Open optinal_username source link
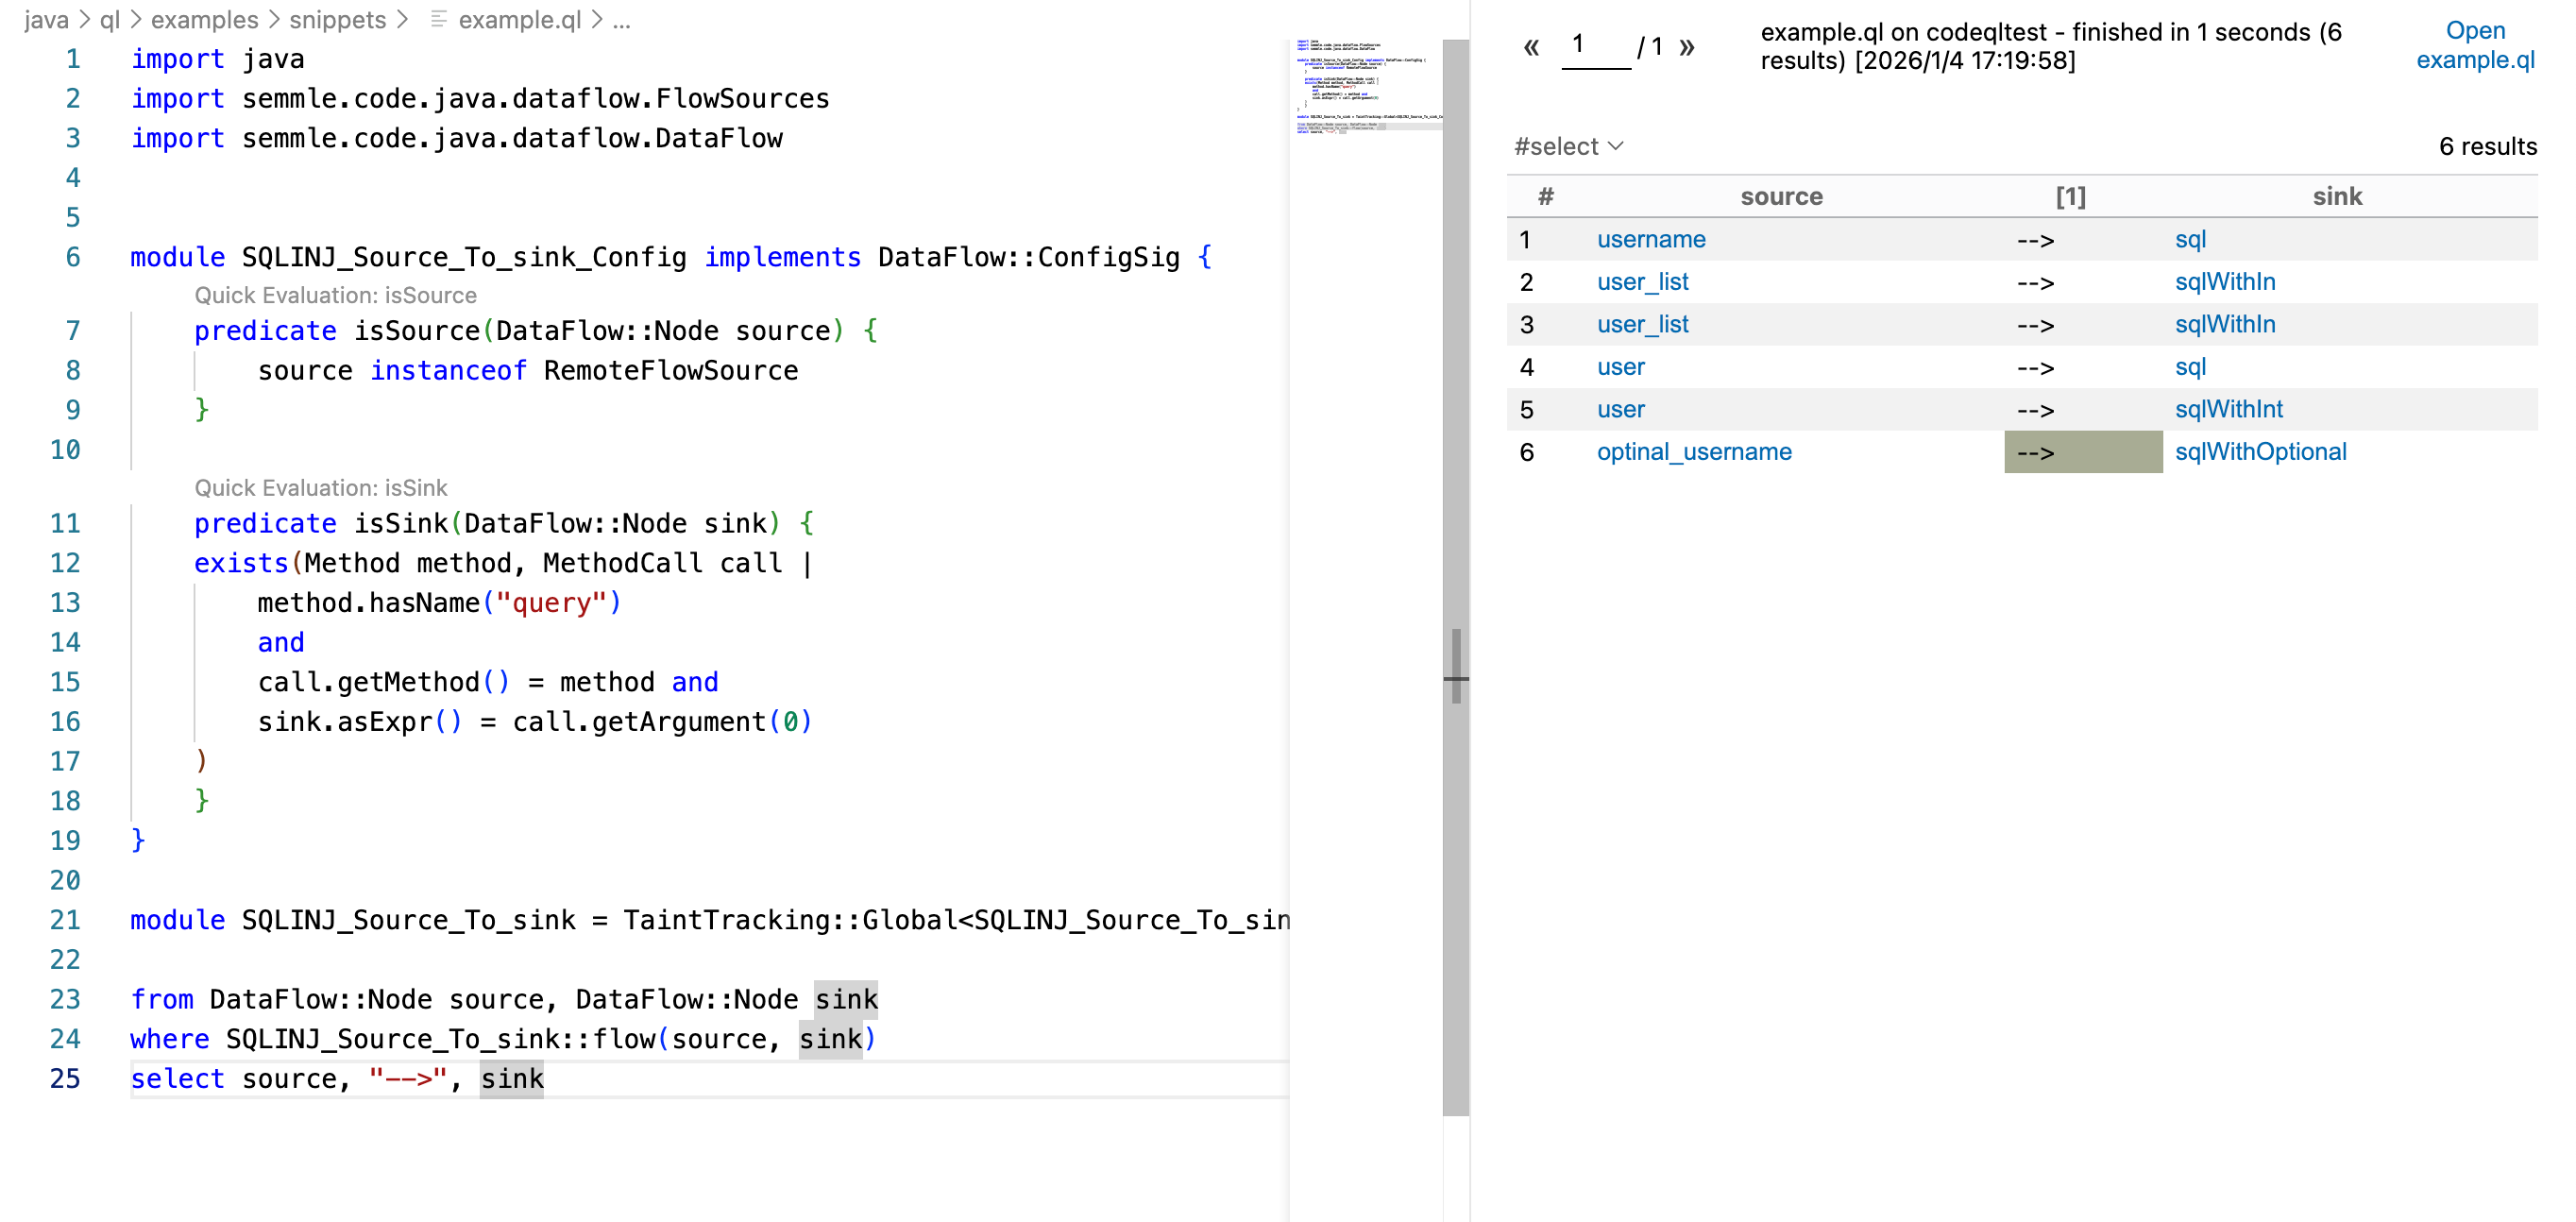This screenshot has height=1222, width=2576. 1693,451
